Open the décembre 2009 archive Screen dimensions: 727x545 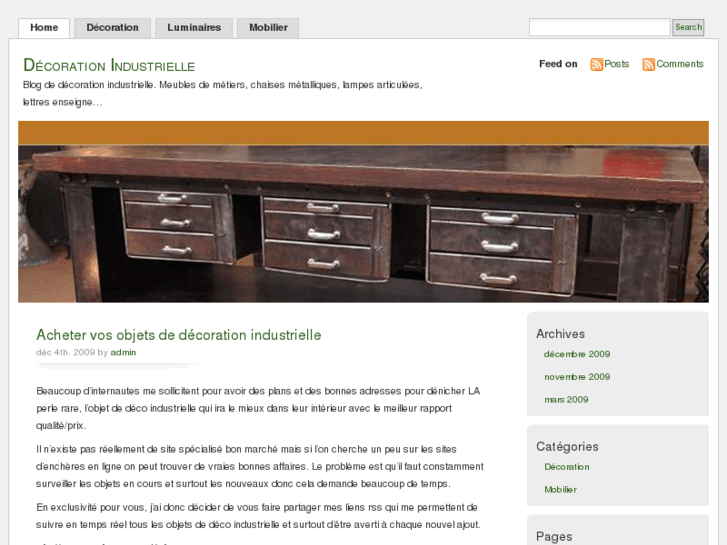click(x=577, y=354)
